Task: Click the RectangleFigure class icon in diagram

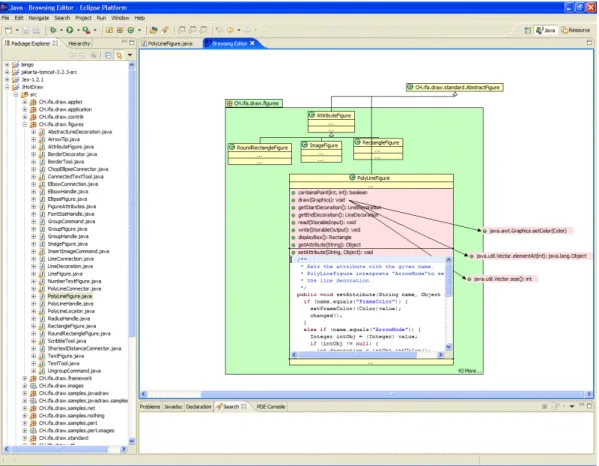Action: (x=358, y=142)
